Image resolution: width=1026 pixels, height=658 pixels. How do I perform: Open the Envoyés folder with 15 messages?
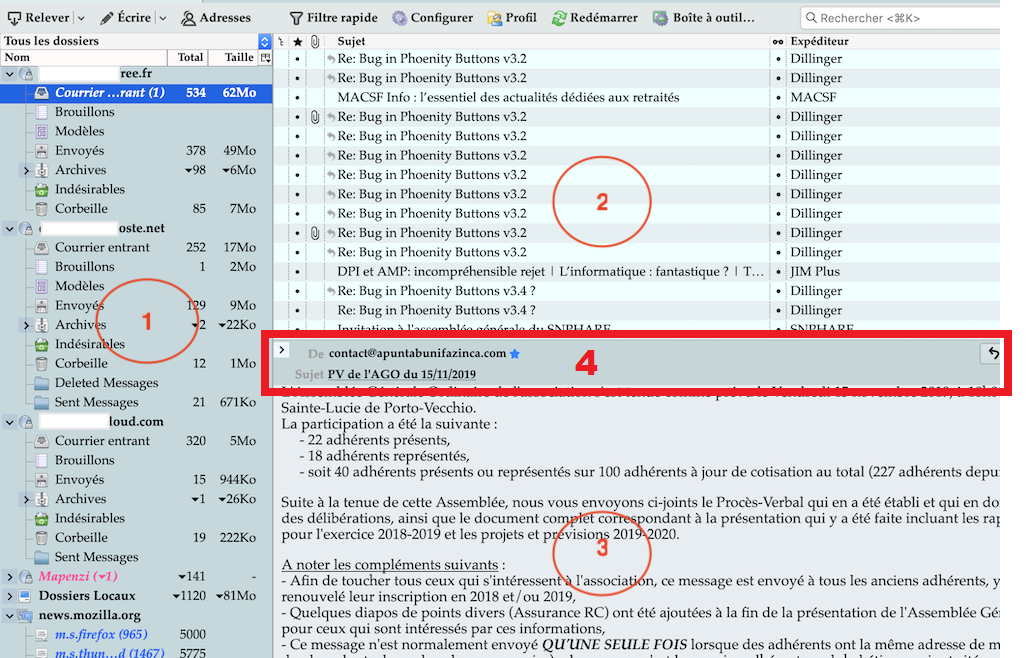(136, 479)
